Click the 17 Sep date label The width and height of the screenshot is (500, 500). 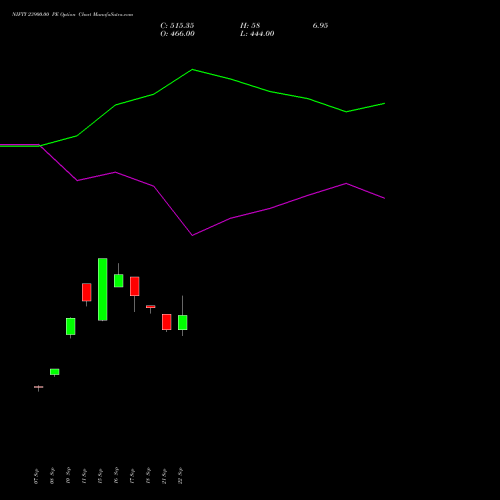[132, 476]
